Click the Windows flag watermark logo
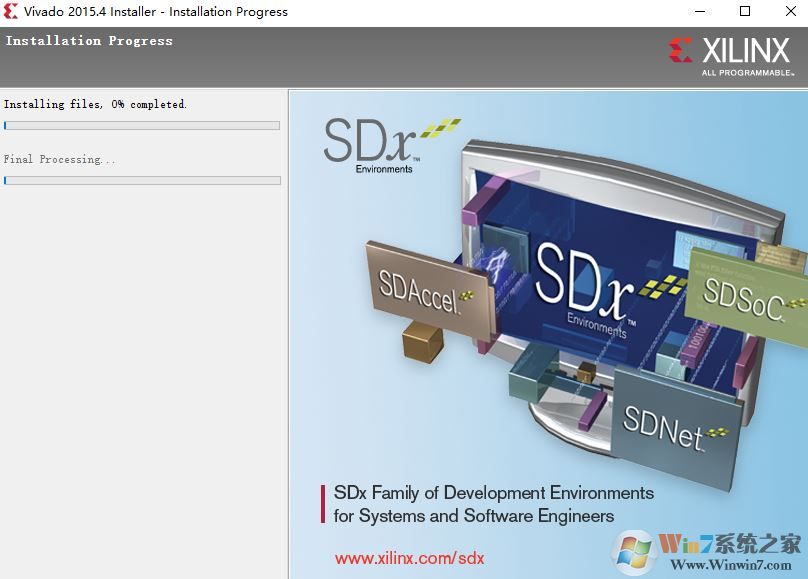The image size is (808, 579). pos(634,549)
